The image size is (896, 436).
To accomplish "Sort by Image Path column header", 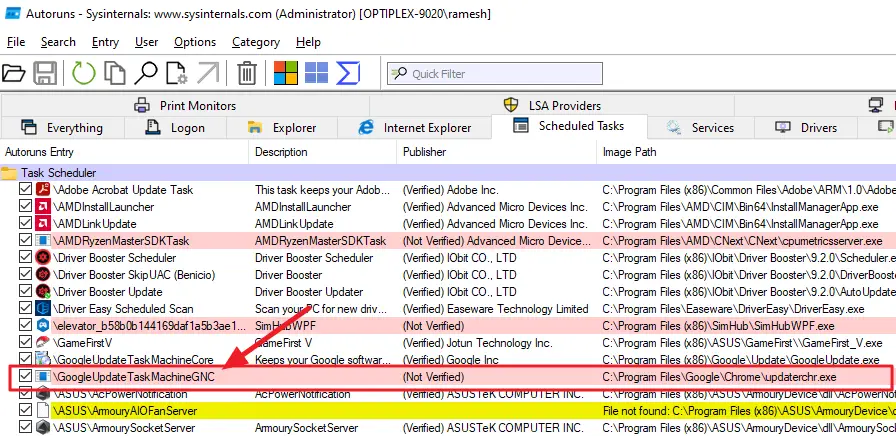I will pos(746,152).
